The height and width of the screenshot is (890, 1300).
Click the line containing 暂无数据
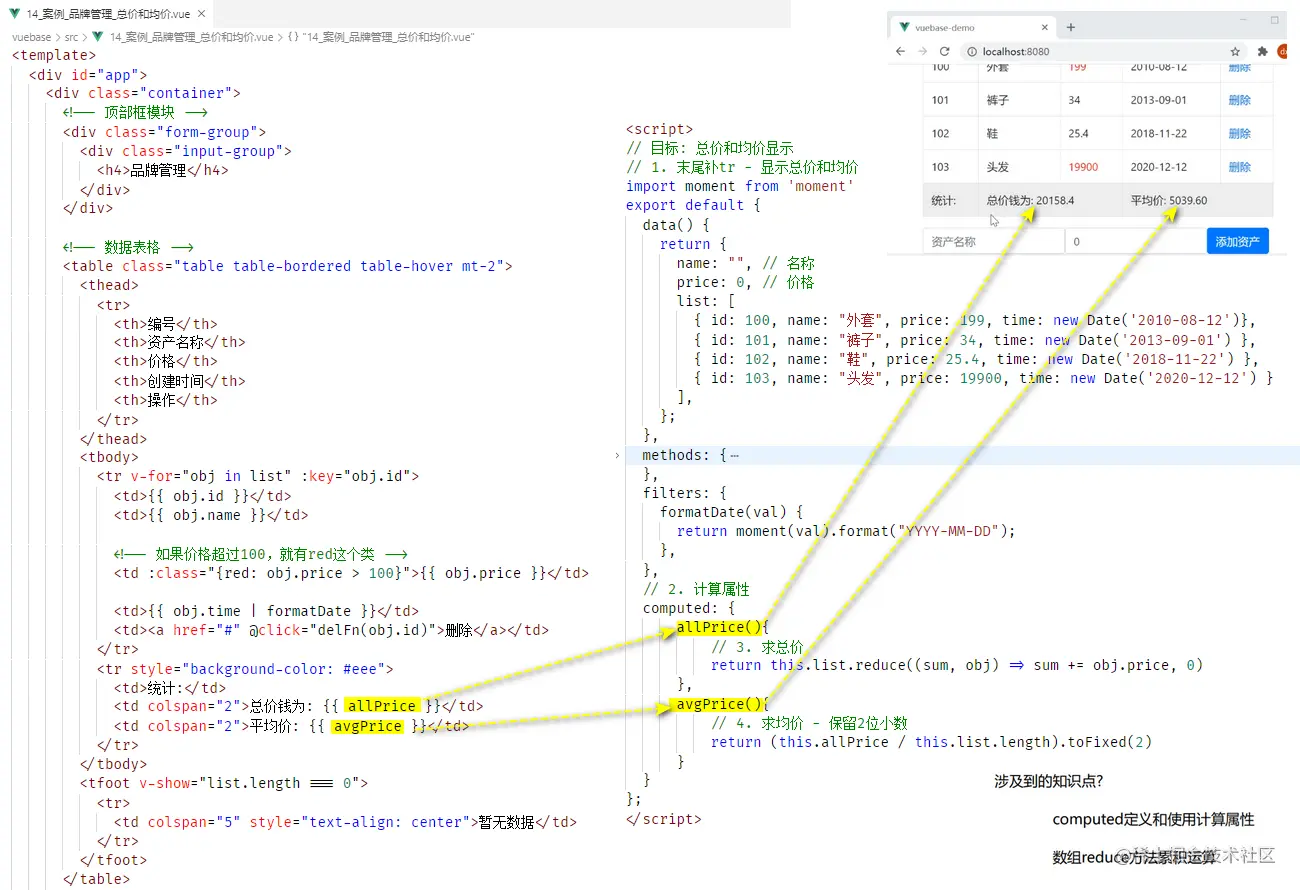pos(346,822)
